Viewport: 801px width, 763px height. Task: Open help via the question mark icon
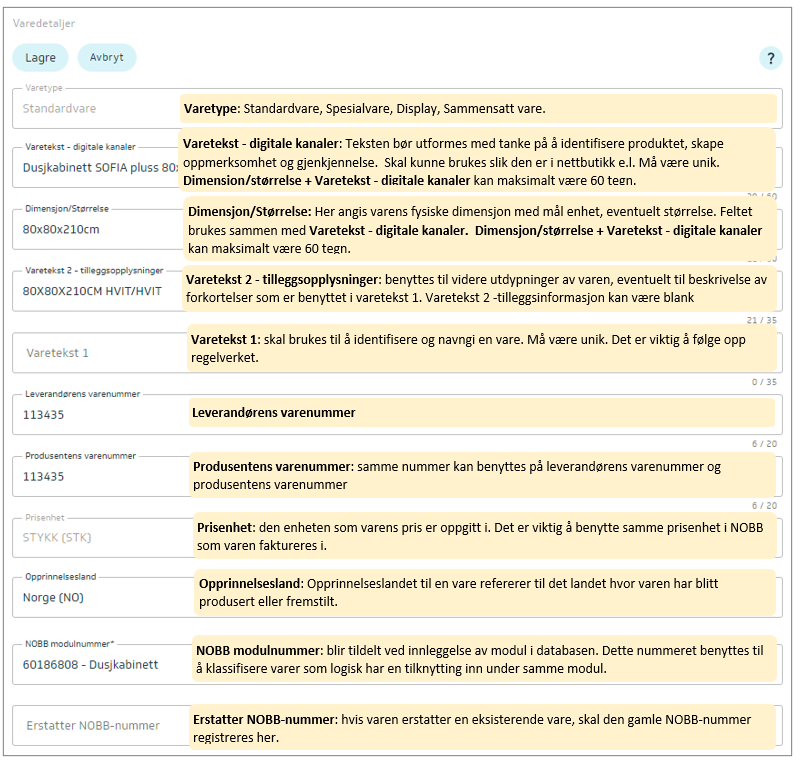click(770, 58)
